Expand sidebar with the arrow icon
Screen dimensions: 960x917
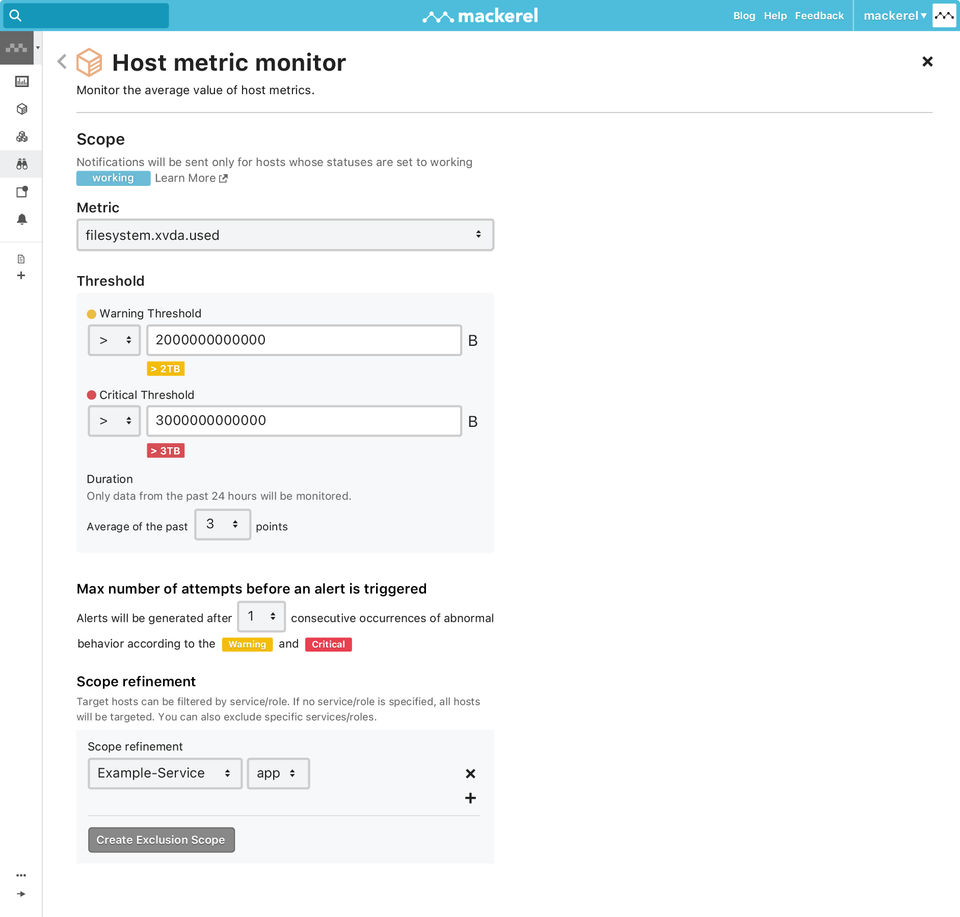(x=21, y=894)
